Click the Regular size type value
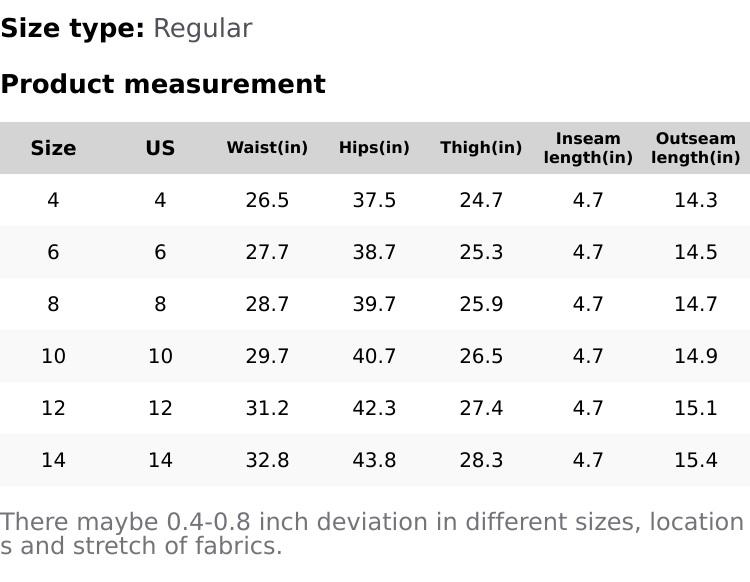Viewport: 750px width, 582px height. 202,29
